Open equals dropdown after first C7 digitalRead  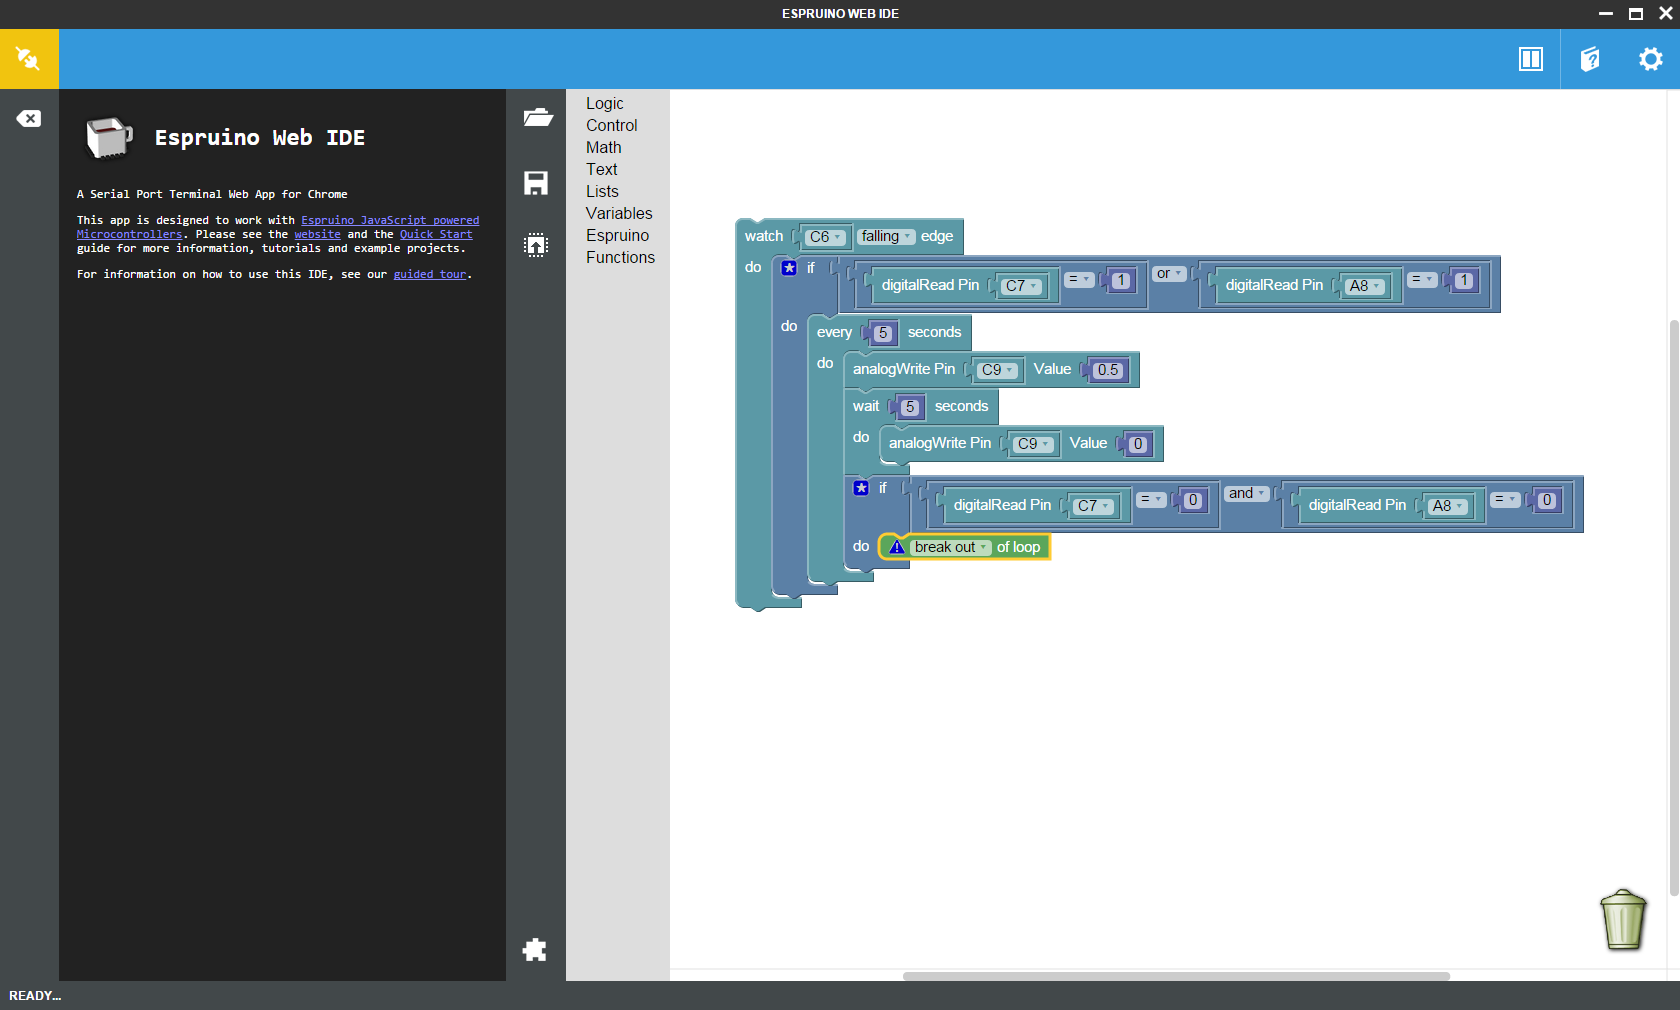coord(1079,280)
